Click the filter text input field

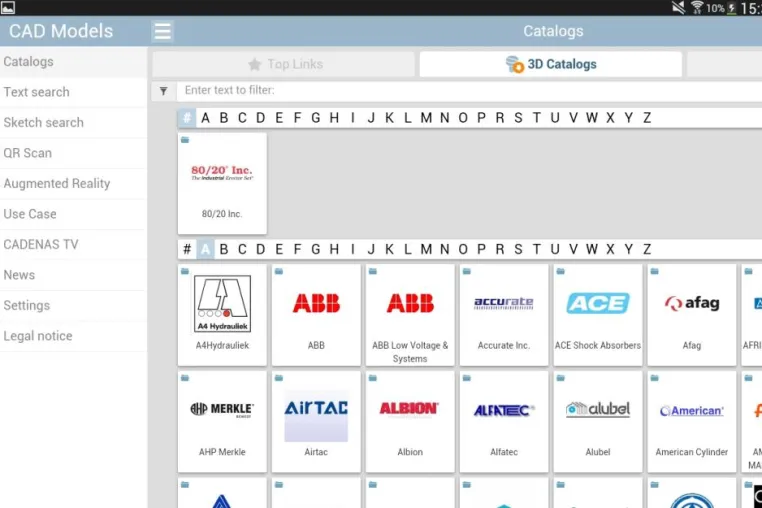[469, 91]
